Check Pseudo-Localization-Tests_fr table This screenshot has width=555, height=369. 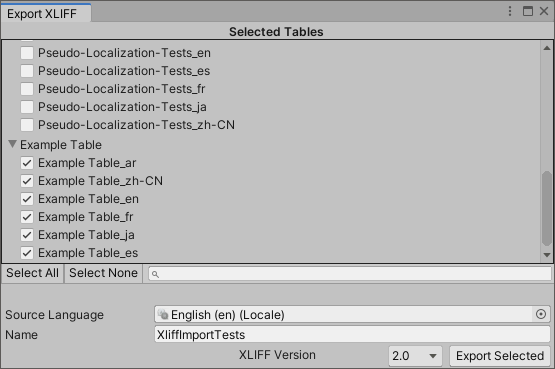coord(27,89)
